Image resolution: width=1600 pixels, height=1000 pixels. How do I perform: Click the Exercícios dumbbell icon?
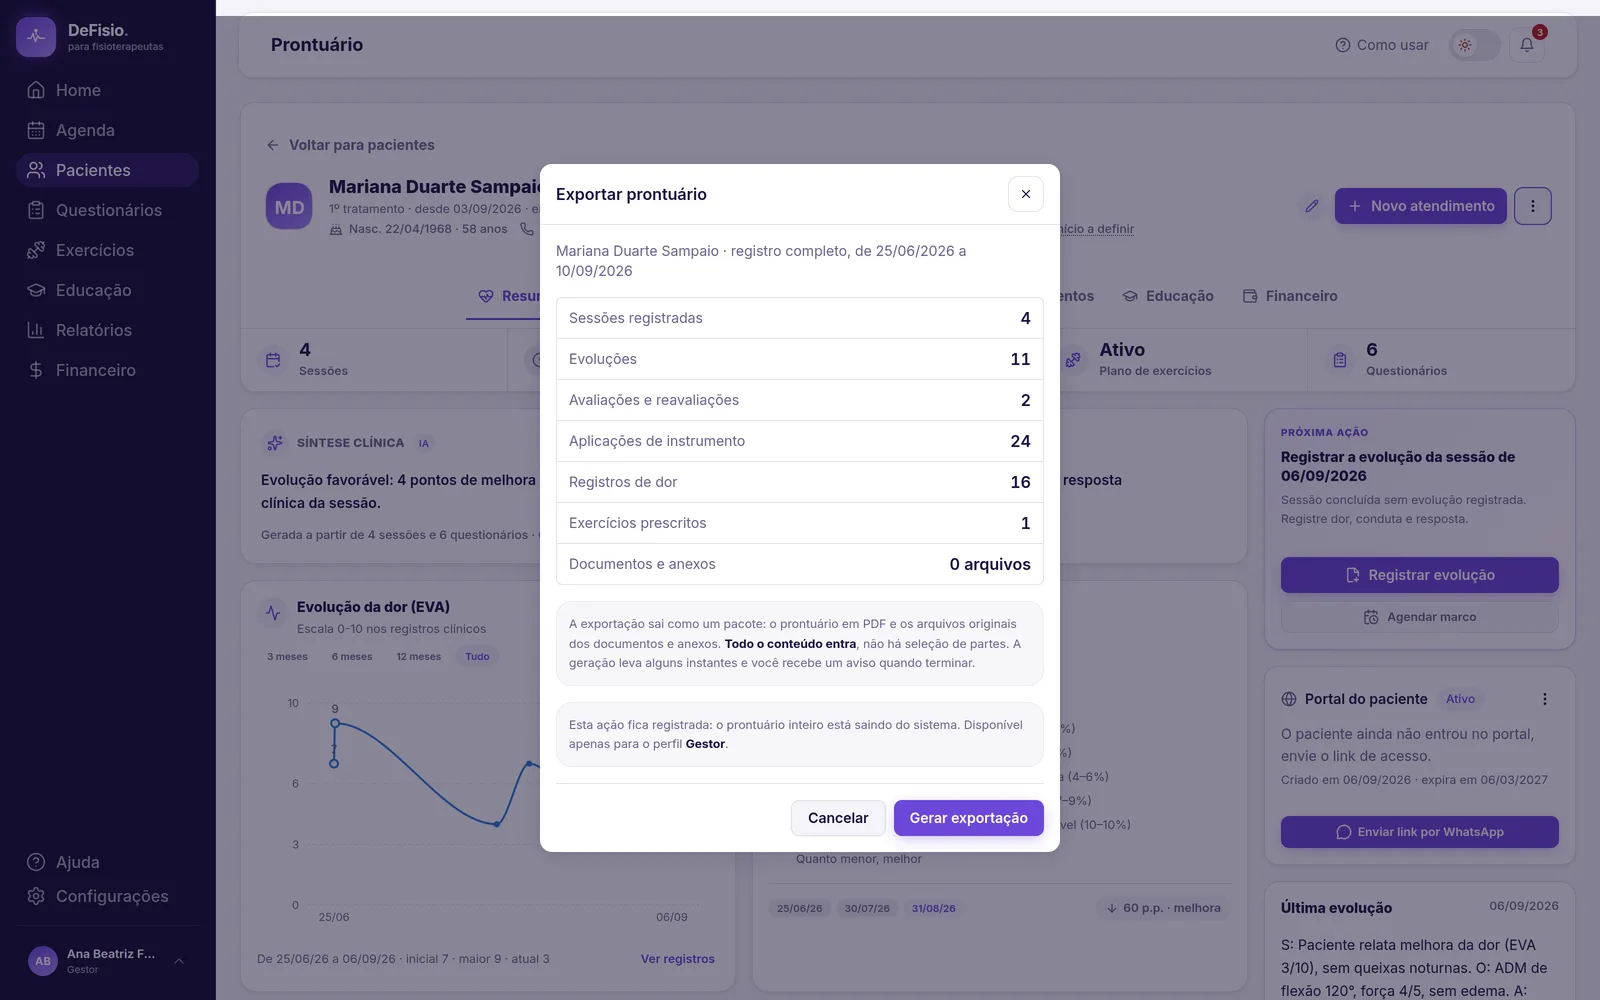[36, 250]
